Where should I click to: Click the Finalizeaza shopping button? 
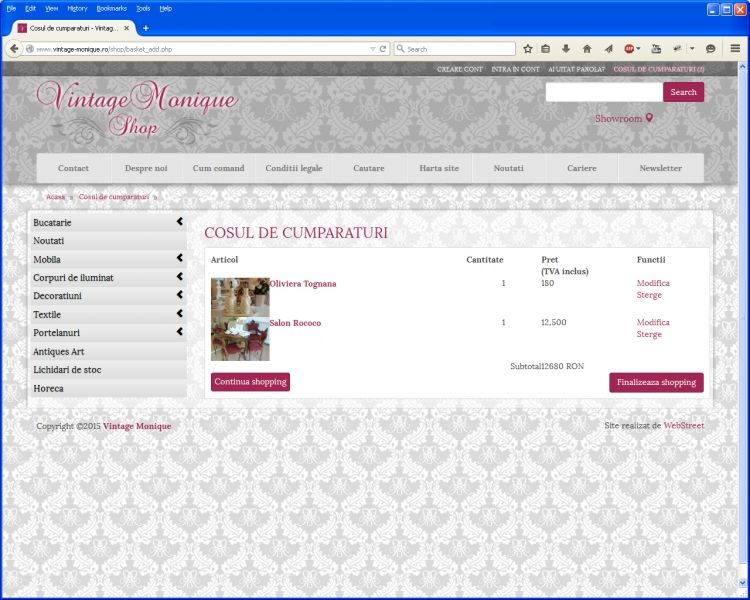tap(656, 382)
